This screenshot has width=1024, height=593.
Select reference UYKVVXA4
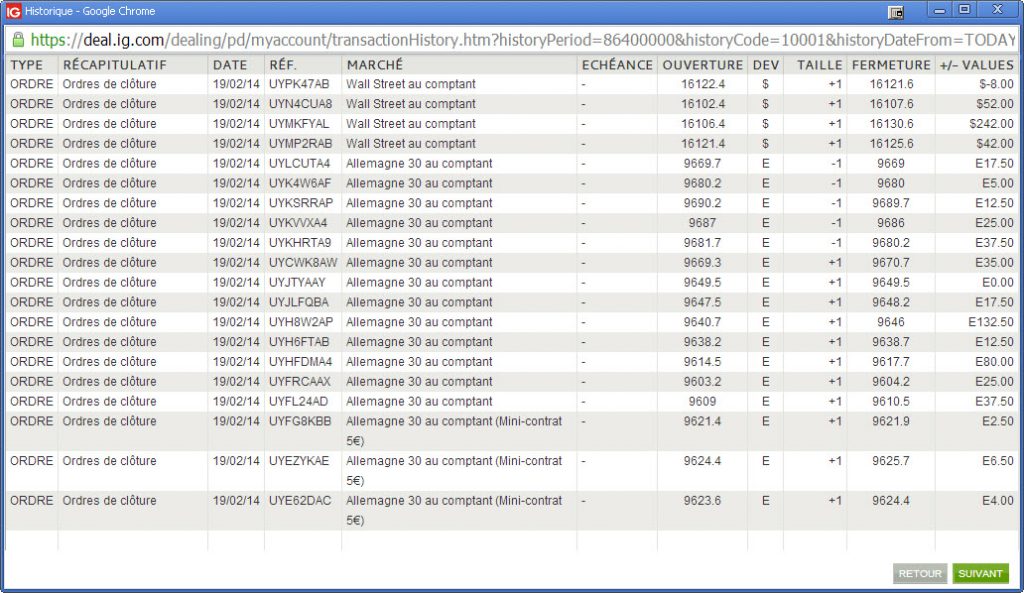click(x=298, y=223)
